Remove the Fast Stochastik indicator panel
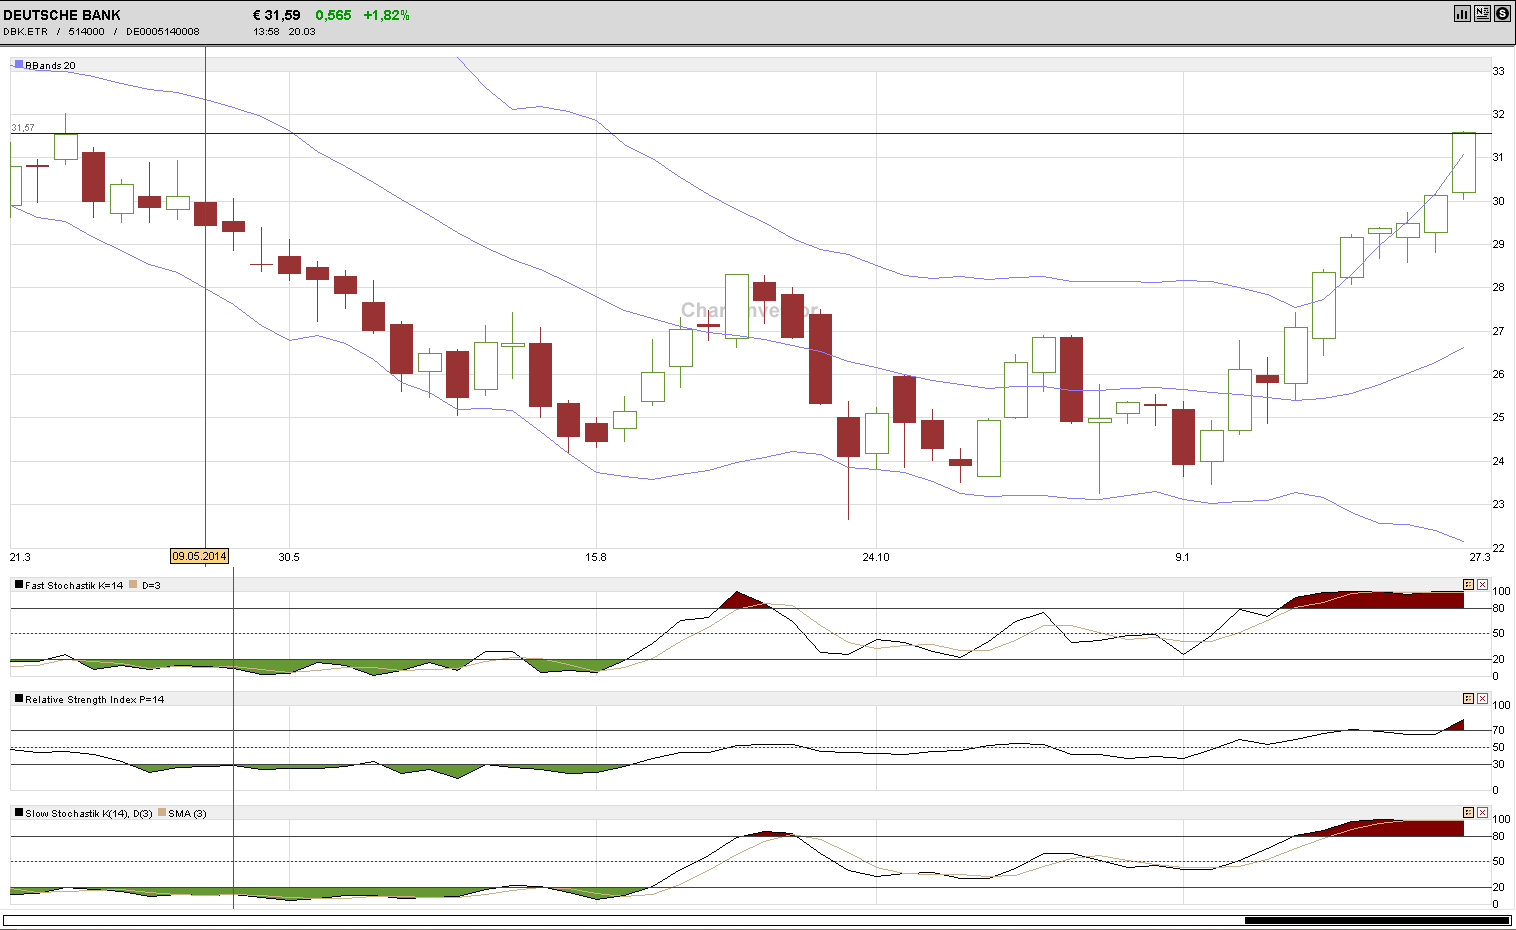This screenshot has width=1516, height=930. 1482,584
